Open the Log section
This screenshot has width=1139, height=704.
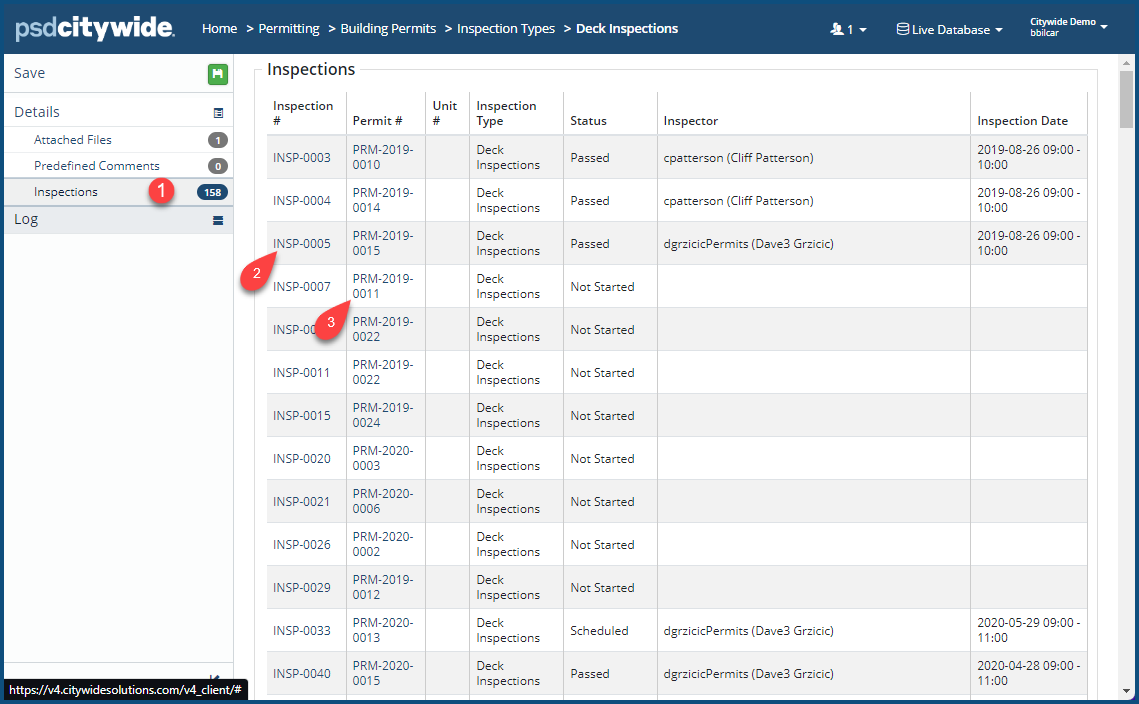118,219
